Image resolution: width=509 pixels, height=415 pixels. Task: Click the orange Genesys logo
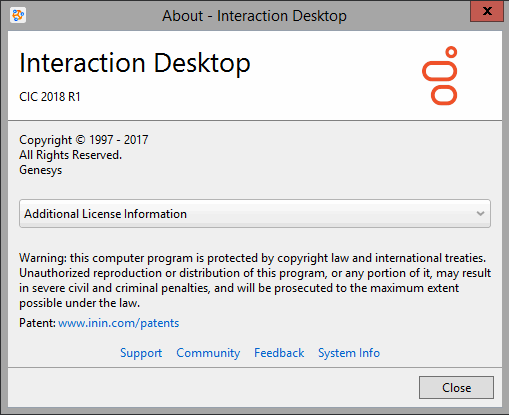pos(440,76)
